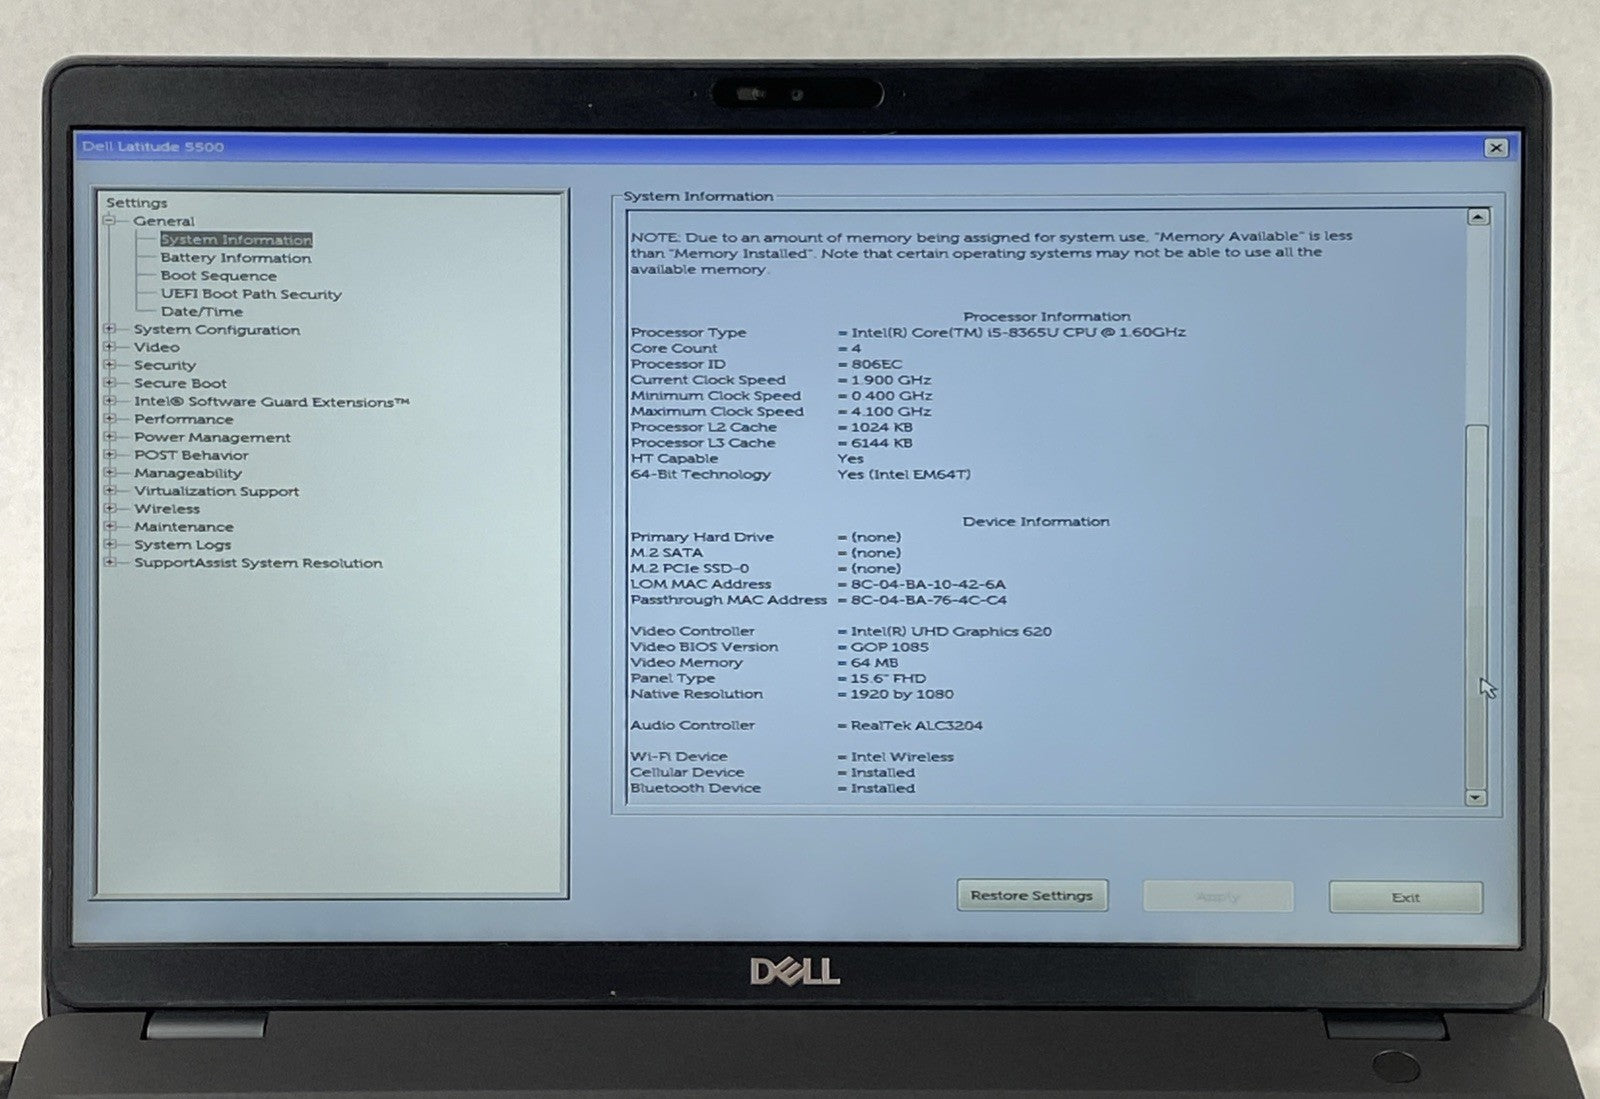Click the Settings root label
1600x1099 pixels.
(x=137, y=203)
